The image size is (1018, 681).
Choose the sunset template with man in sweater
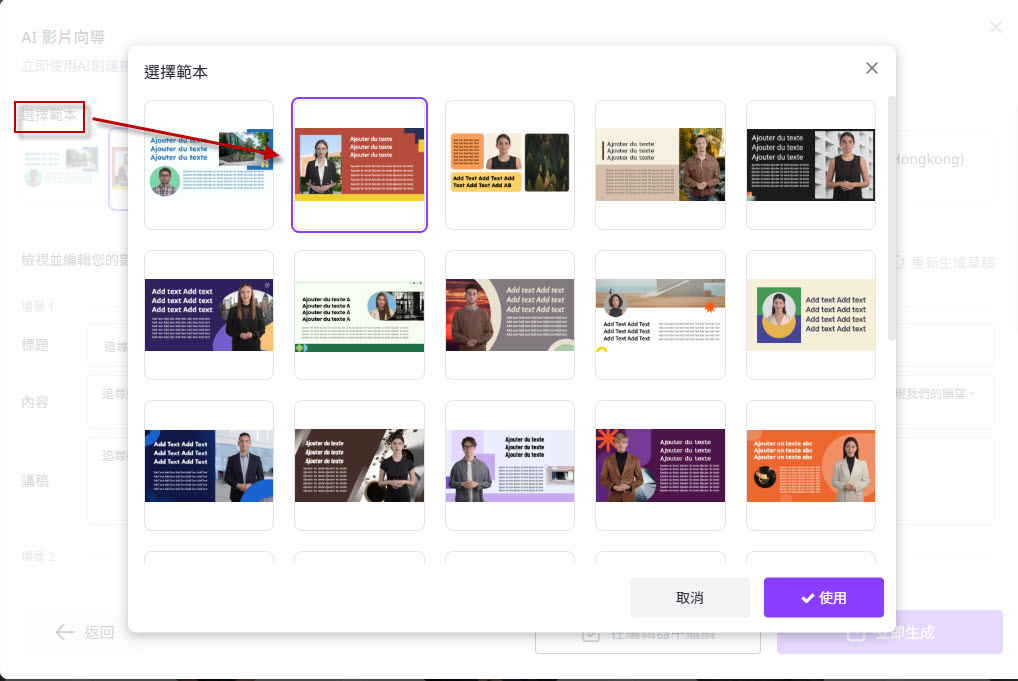510,315
